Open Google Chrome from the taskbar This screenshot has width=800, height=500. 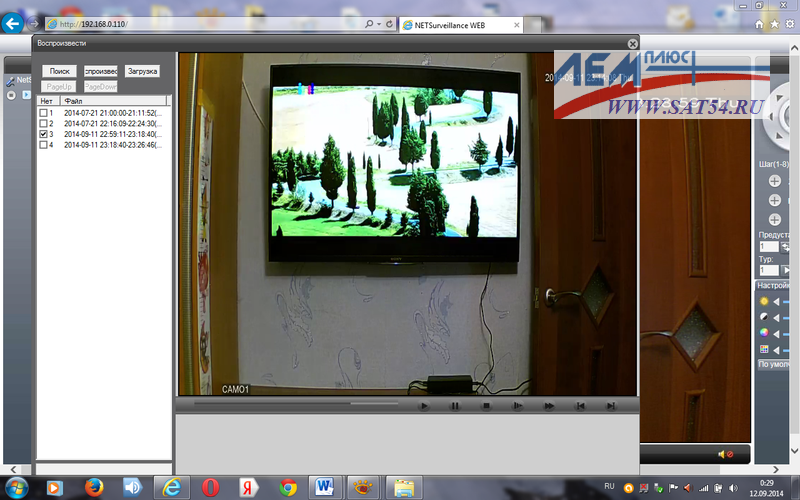[288, 488]
